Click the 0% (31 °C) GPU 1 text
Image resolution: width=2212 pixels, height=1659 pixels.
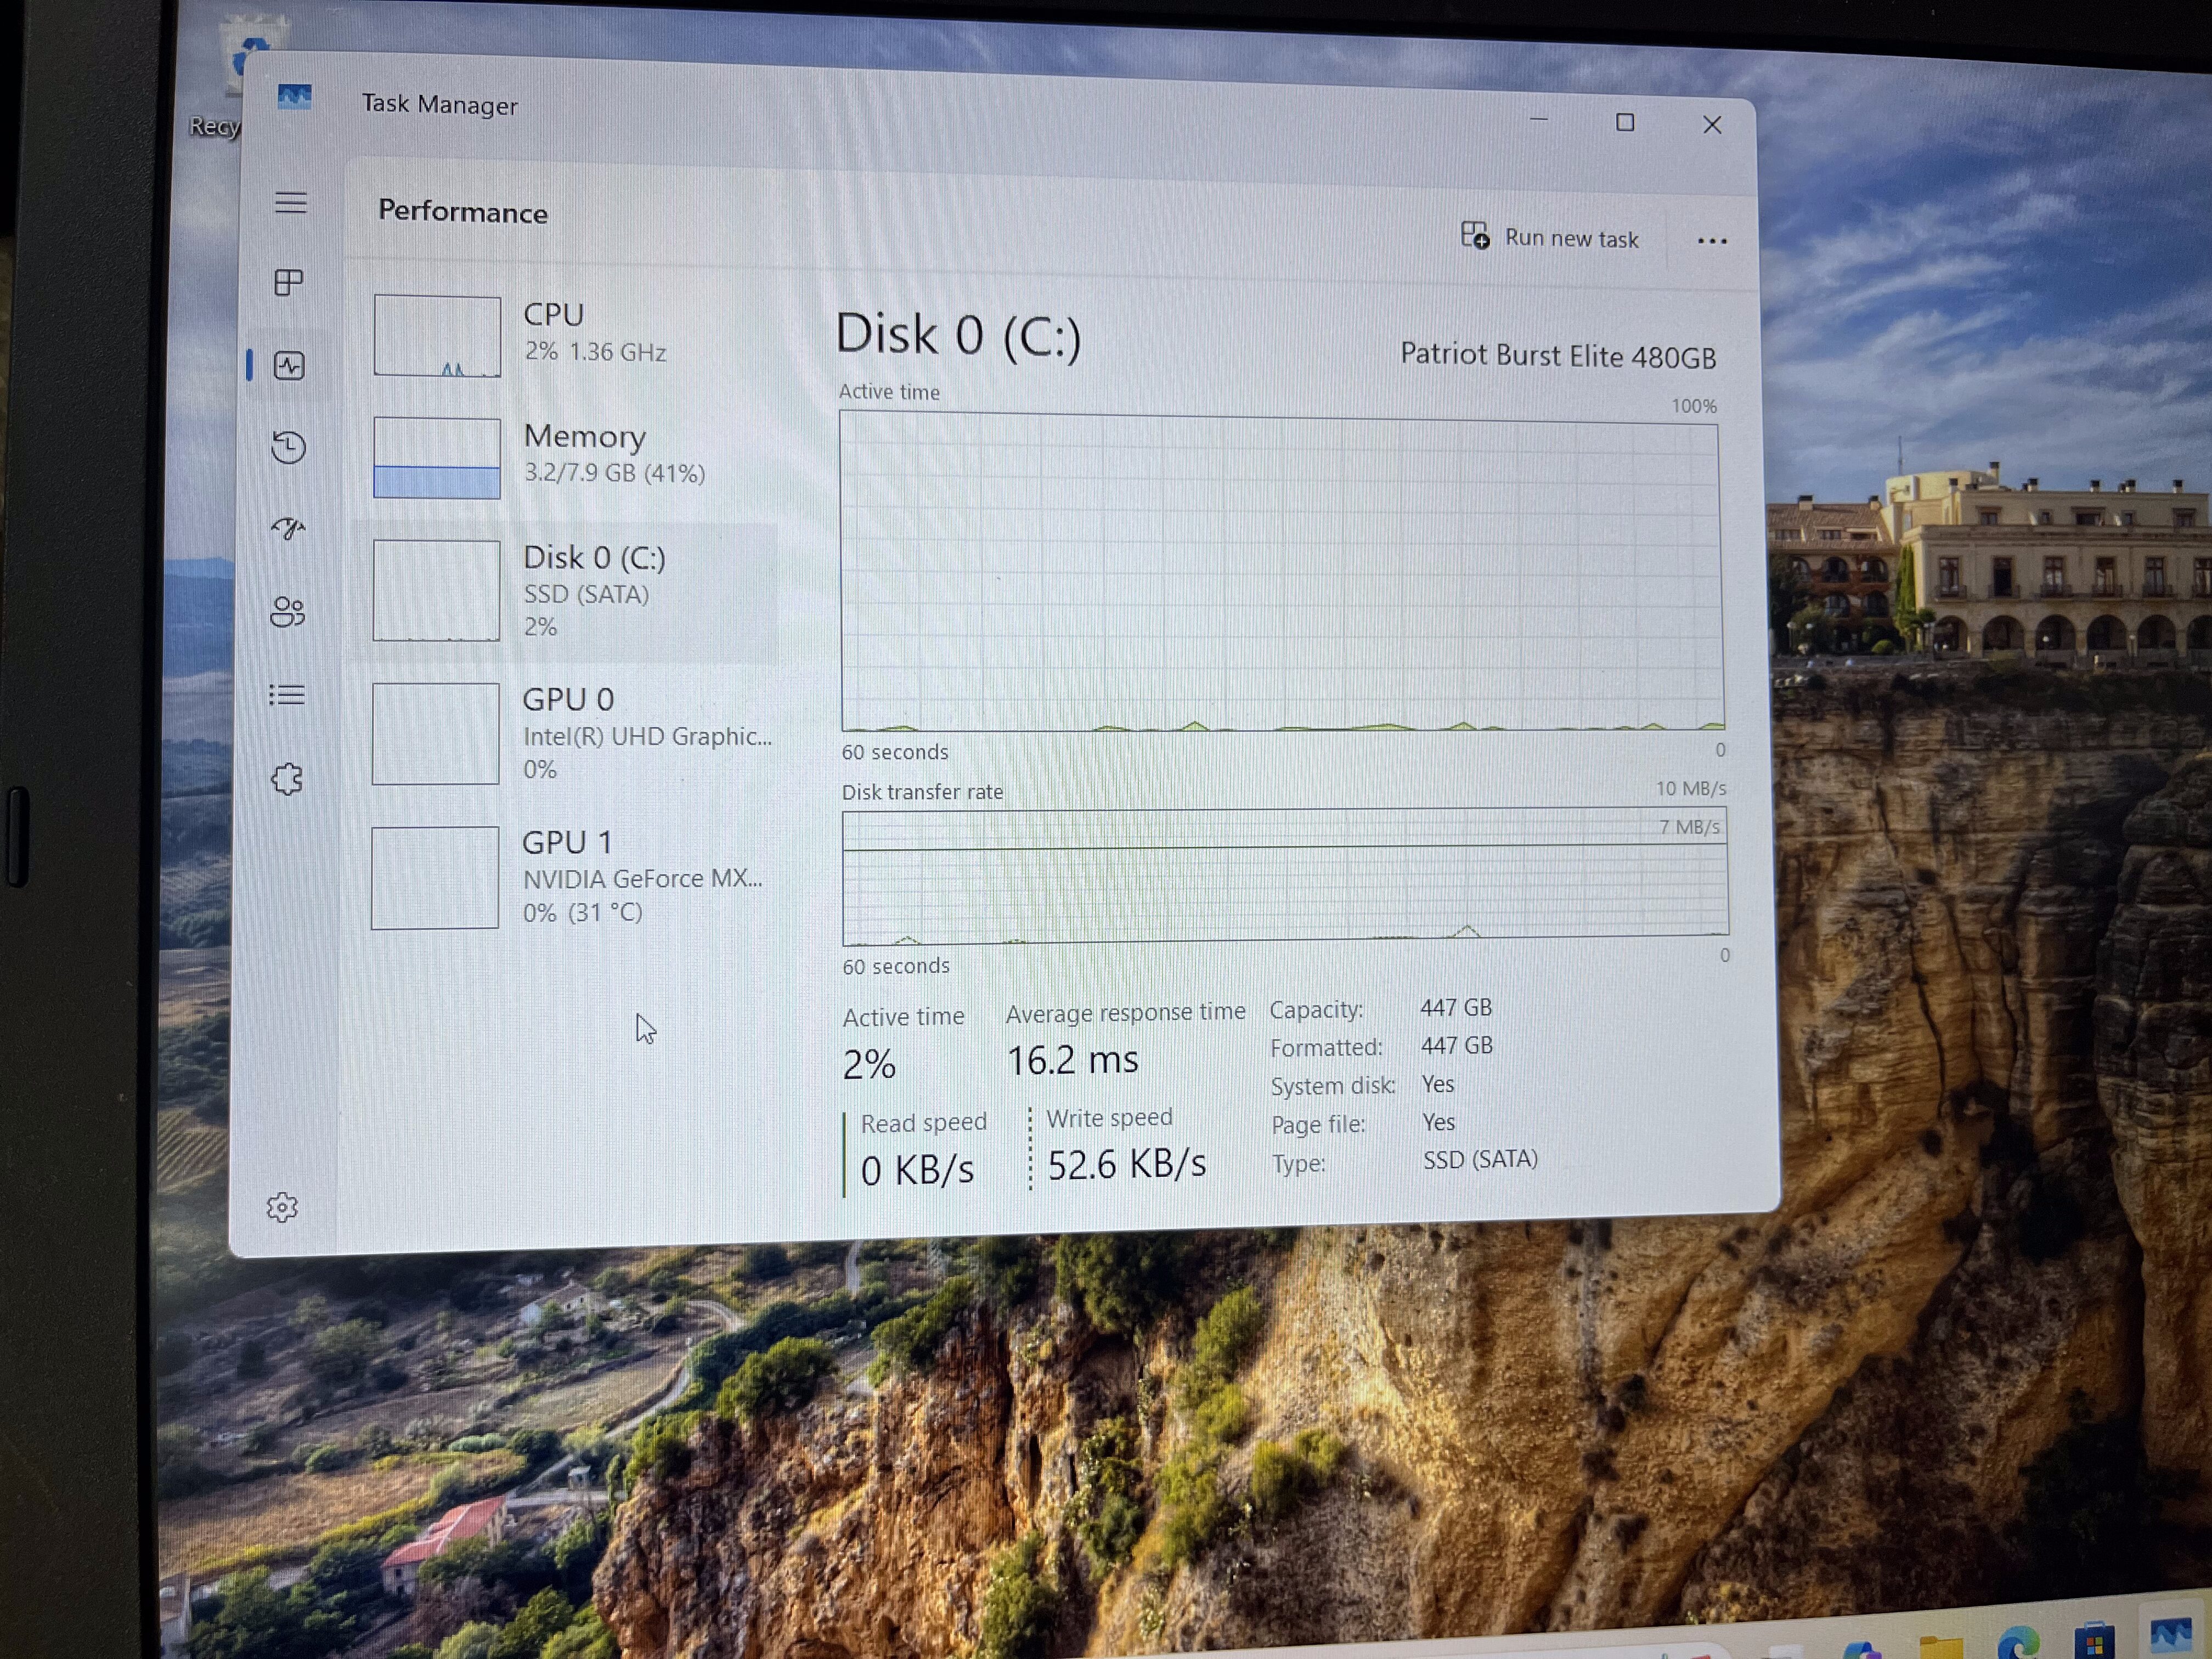(x=583, y=912)
